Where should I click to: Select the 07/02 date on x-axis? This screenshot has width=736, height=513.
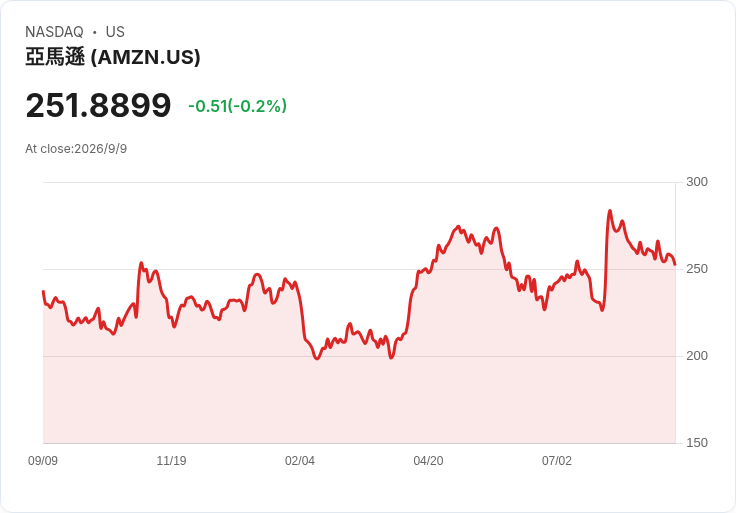click(x=557, y=460)
